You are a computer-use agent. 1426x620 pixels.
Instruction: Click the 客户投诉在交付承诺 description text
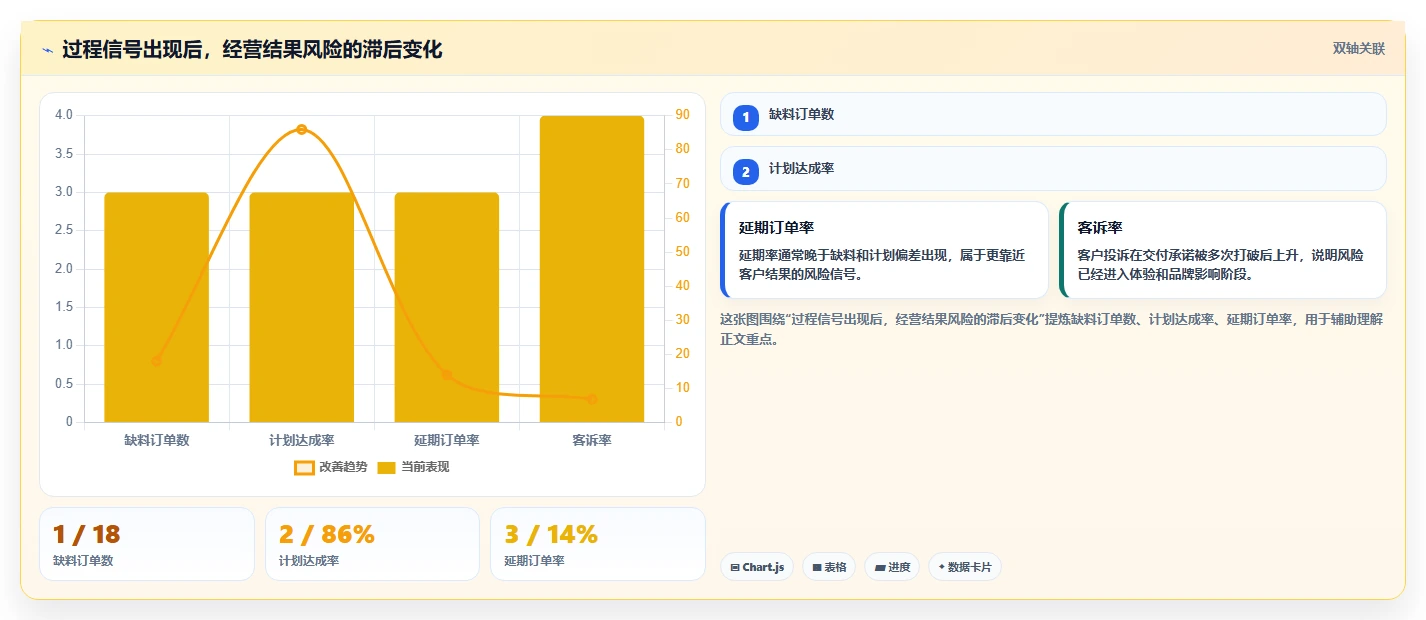[1221, 265]
